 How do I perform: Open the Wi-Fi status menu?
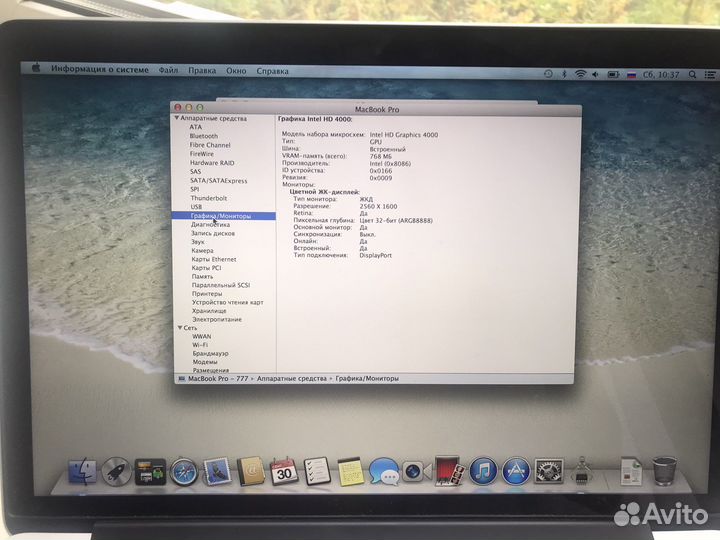pyautogui.click(x=580, y=74)
